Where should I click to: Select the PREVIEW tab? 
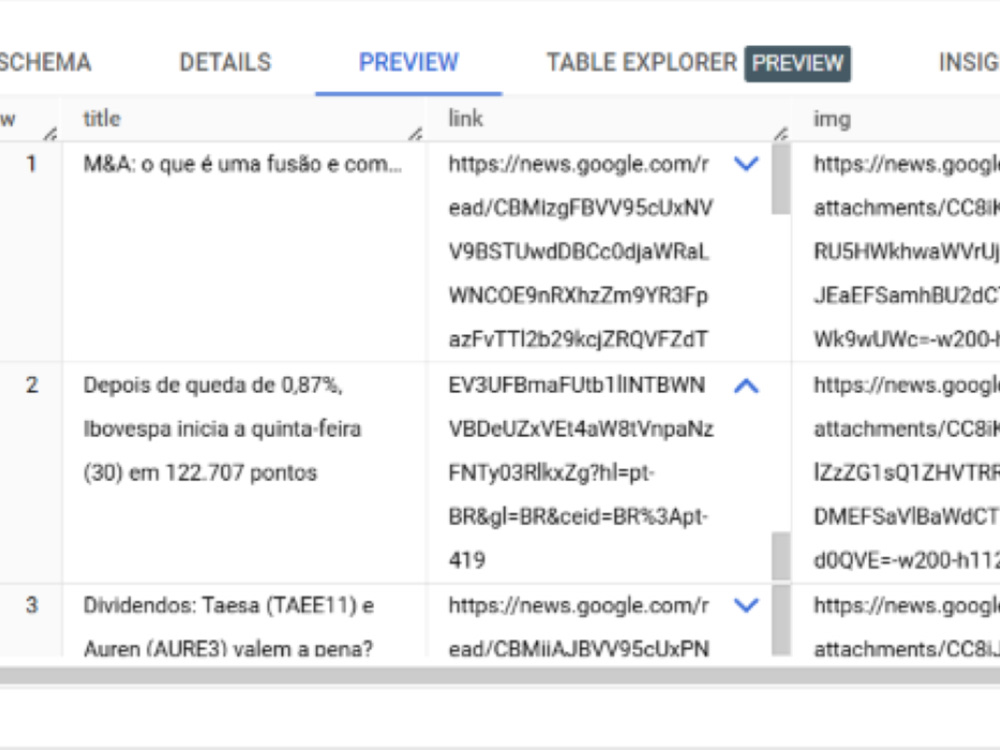coord(409,62)
